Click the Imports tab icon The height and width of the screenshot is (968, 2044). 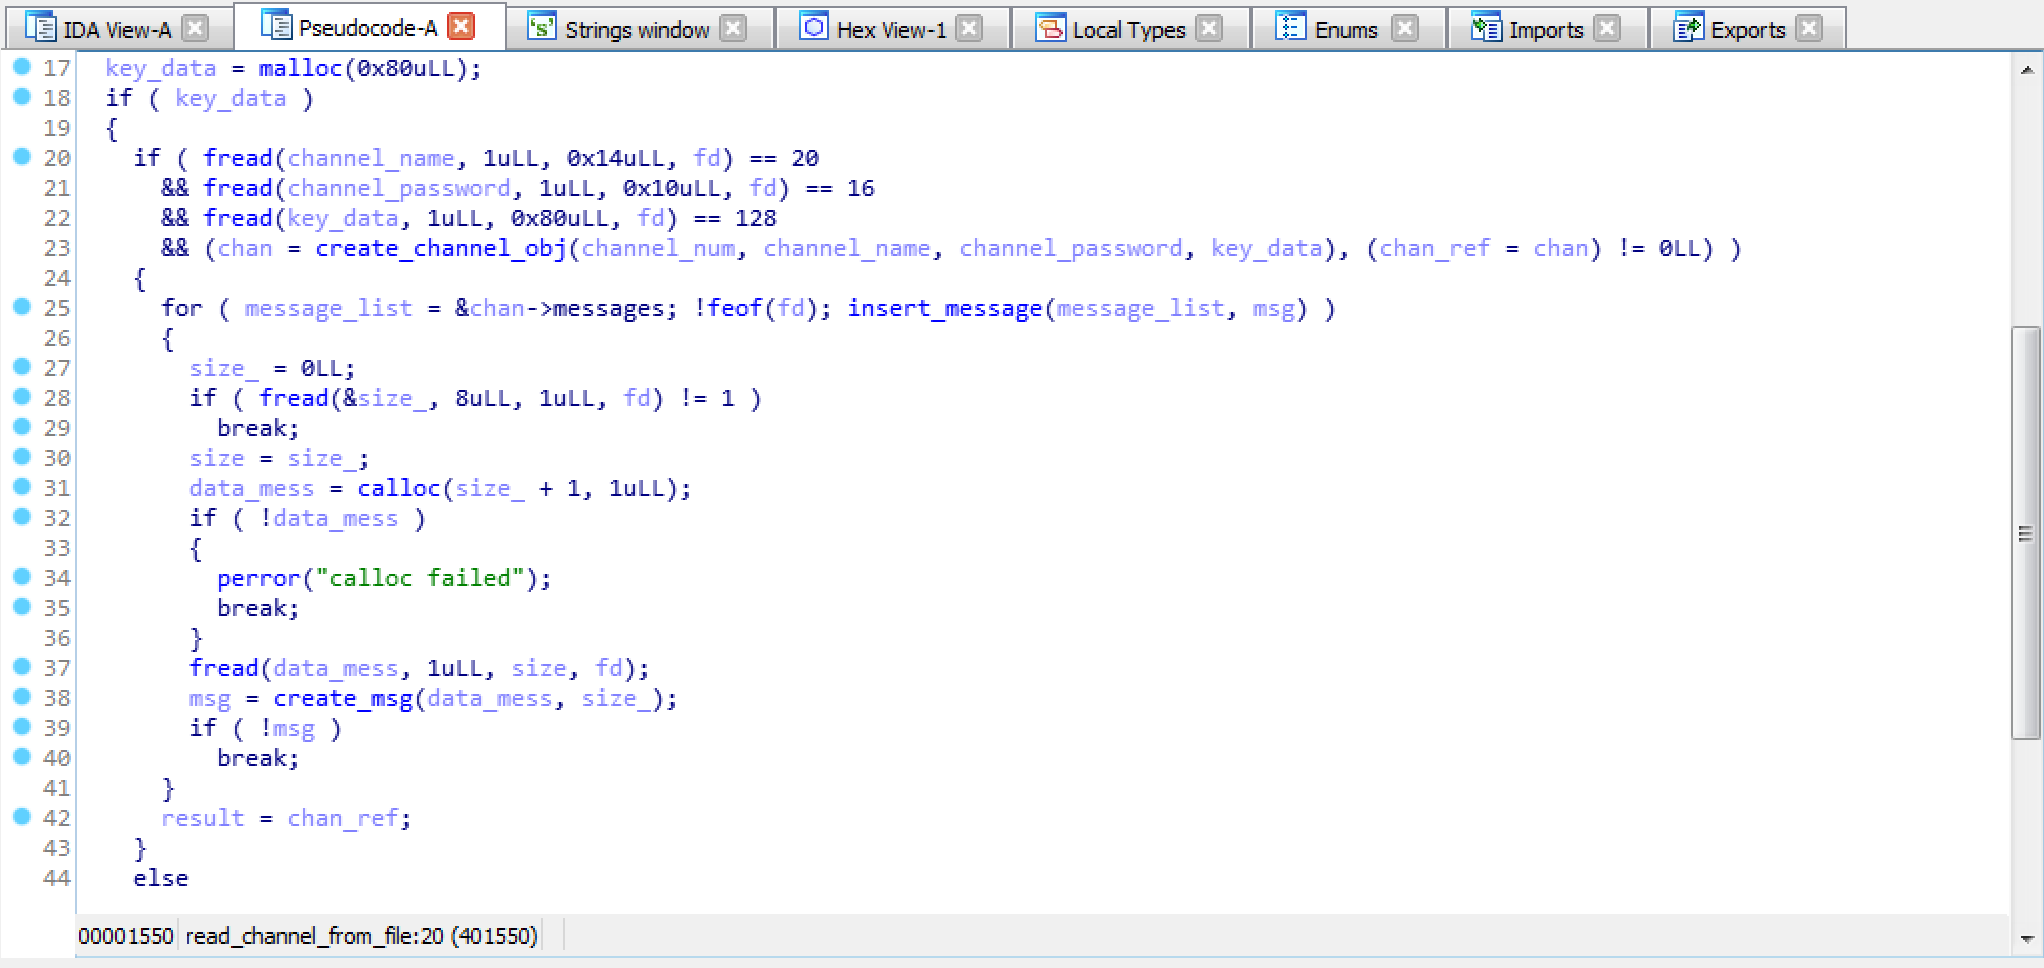(x=1486, y=27)
